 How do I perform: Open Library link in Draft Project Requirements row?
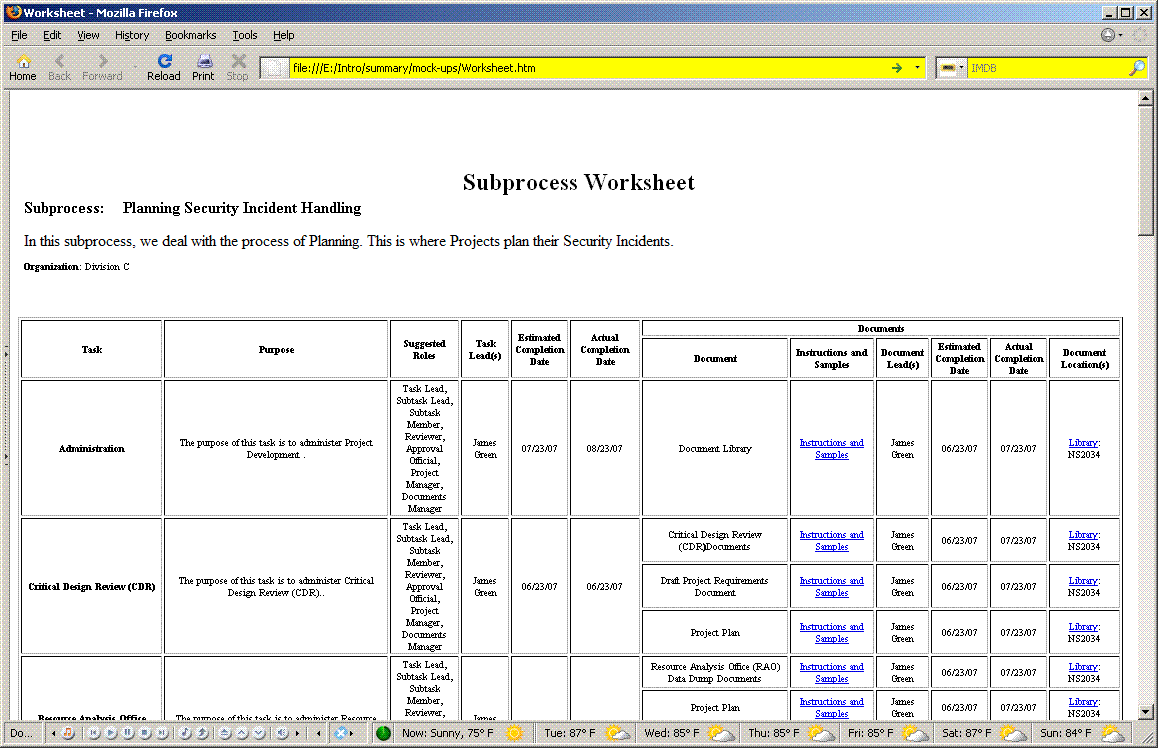coord(1084,581)
